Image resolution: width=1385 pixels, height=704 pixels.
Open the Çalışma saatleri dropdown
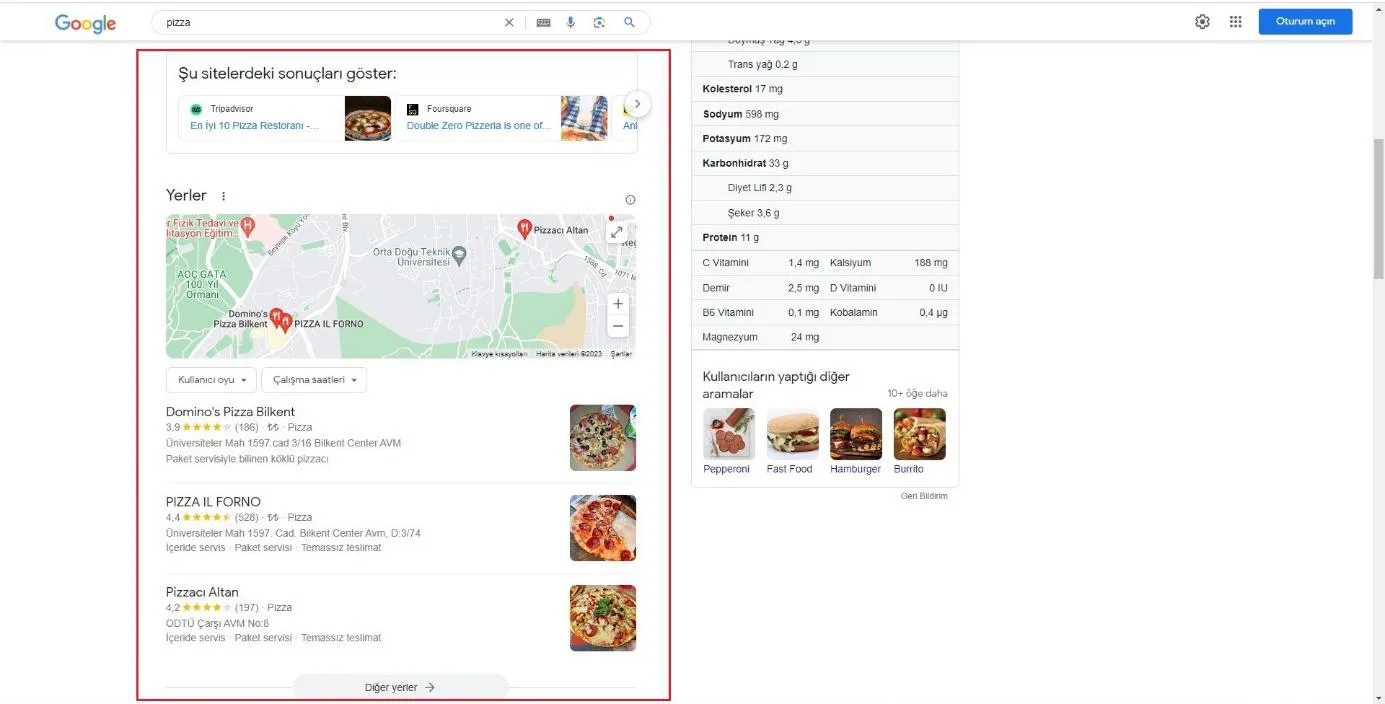(x=314, y=380)
